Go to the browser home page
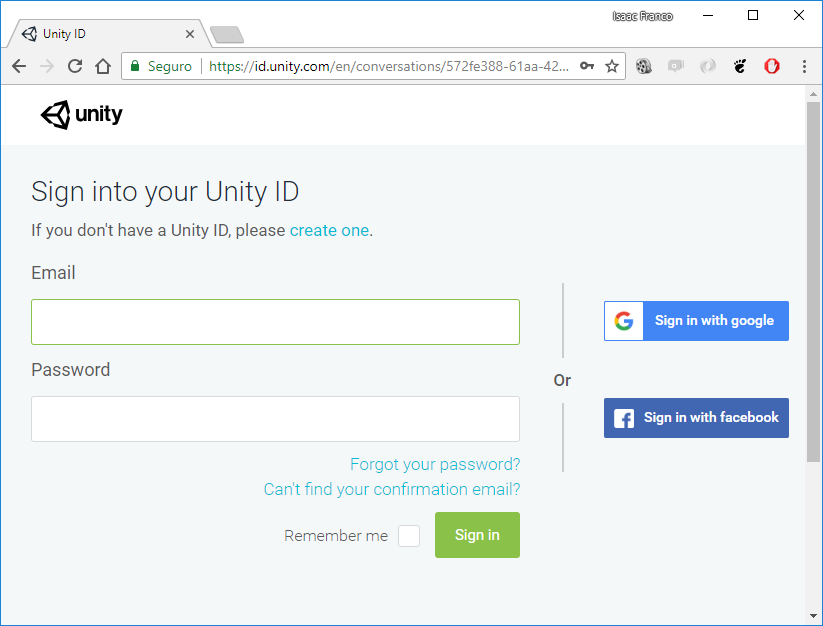This screenshot has width=823, height=626. (103, 66)
